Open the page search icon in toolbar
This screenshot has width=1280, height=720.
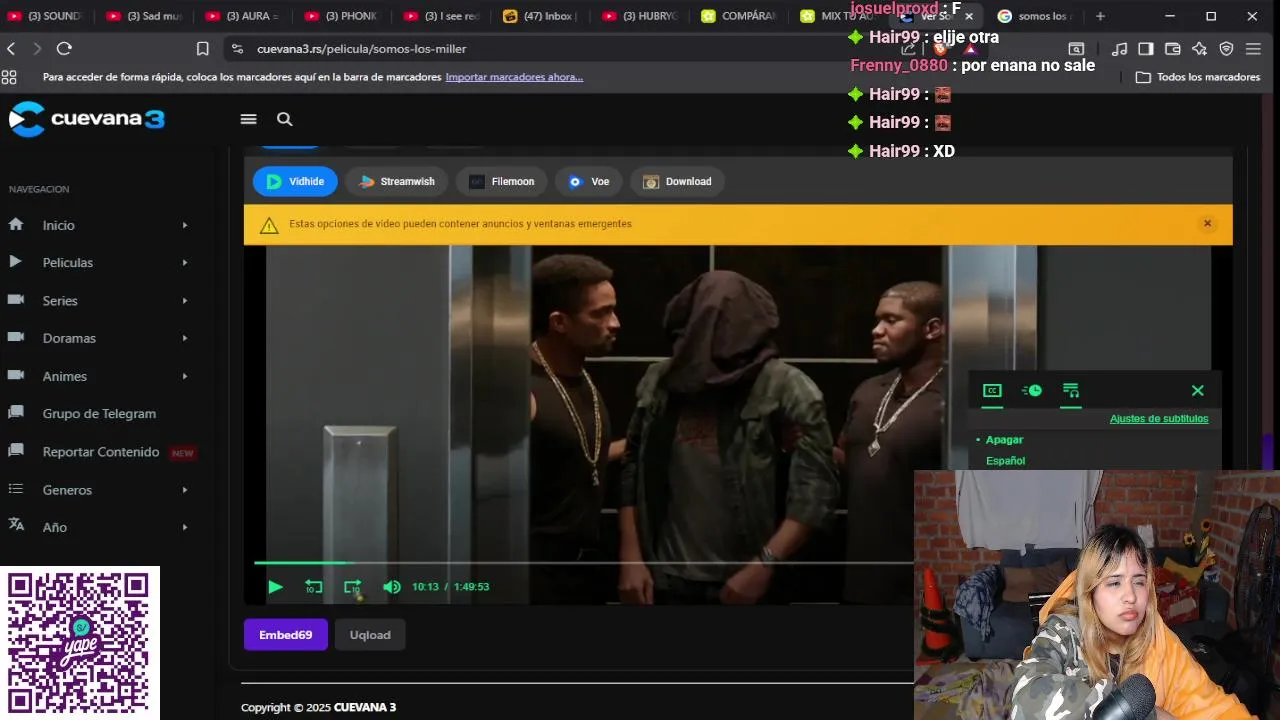[1076, 49]
